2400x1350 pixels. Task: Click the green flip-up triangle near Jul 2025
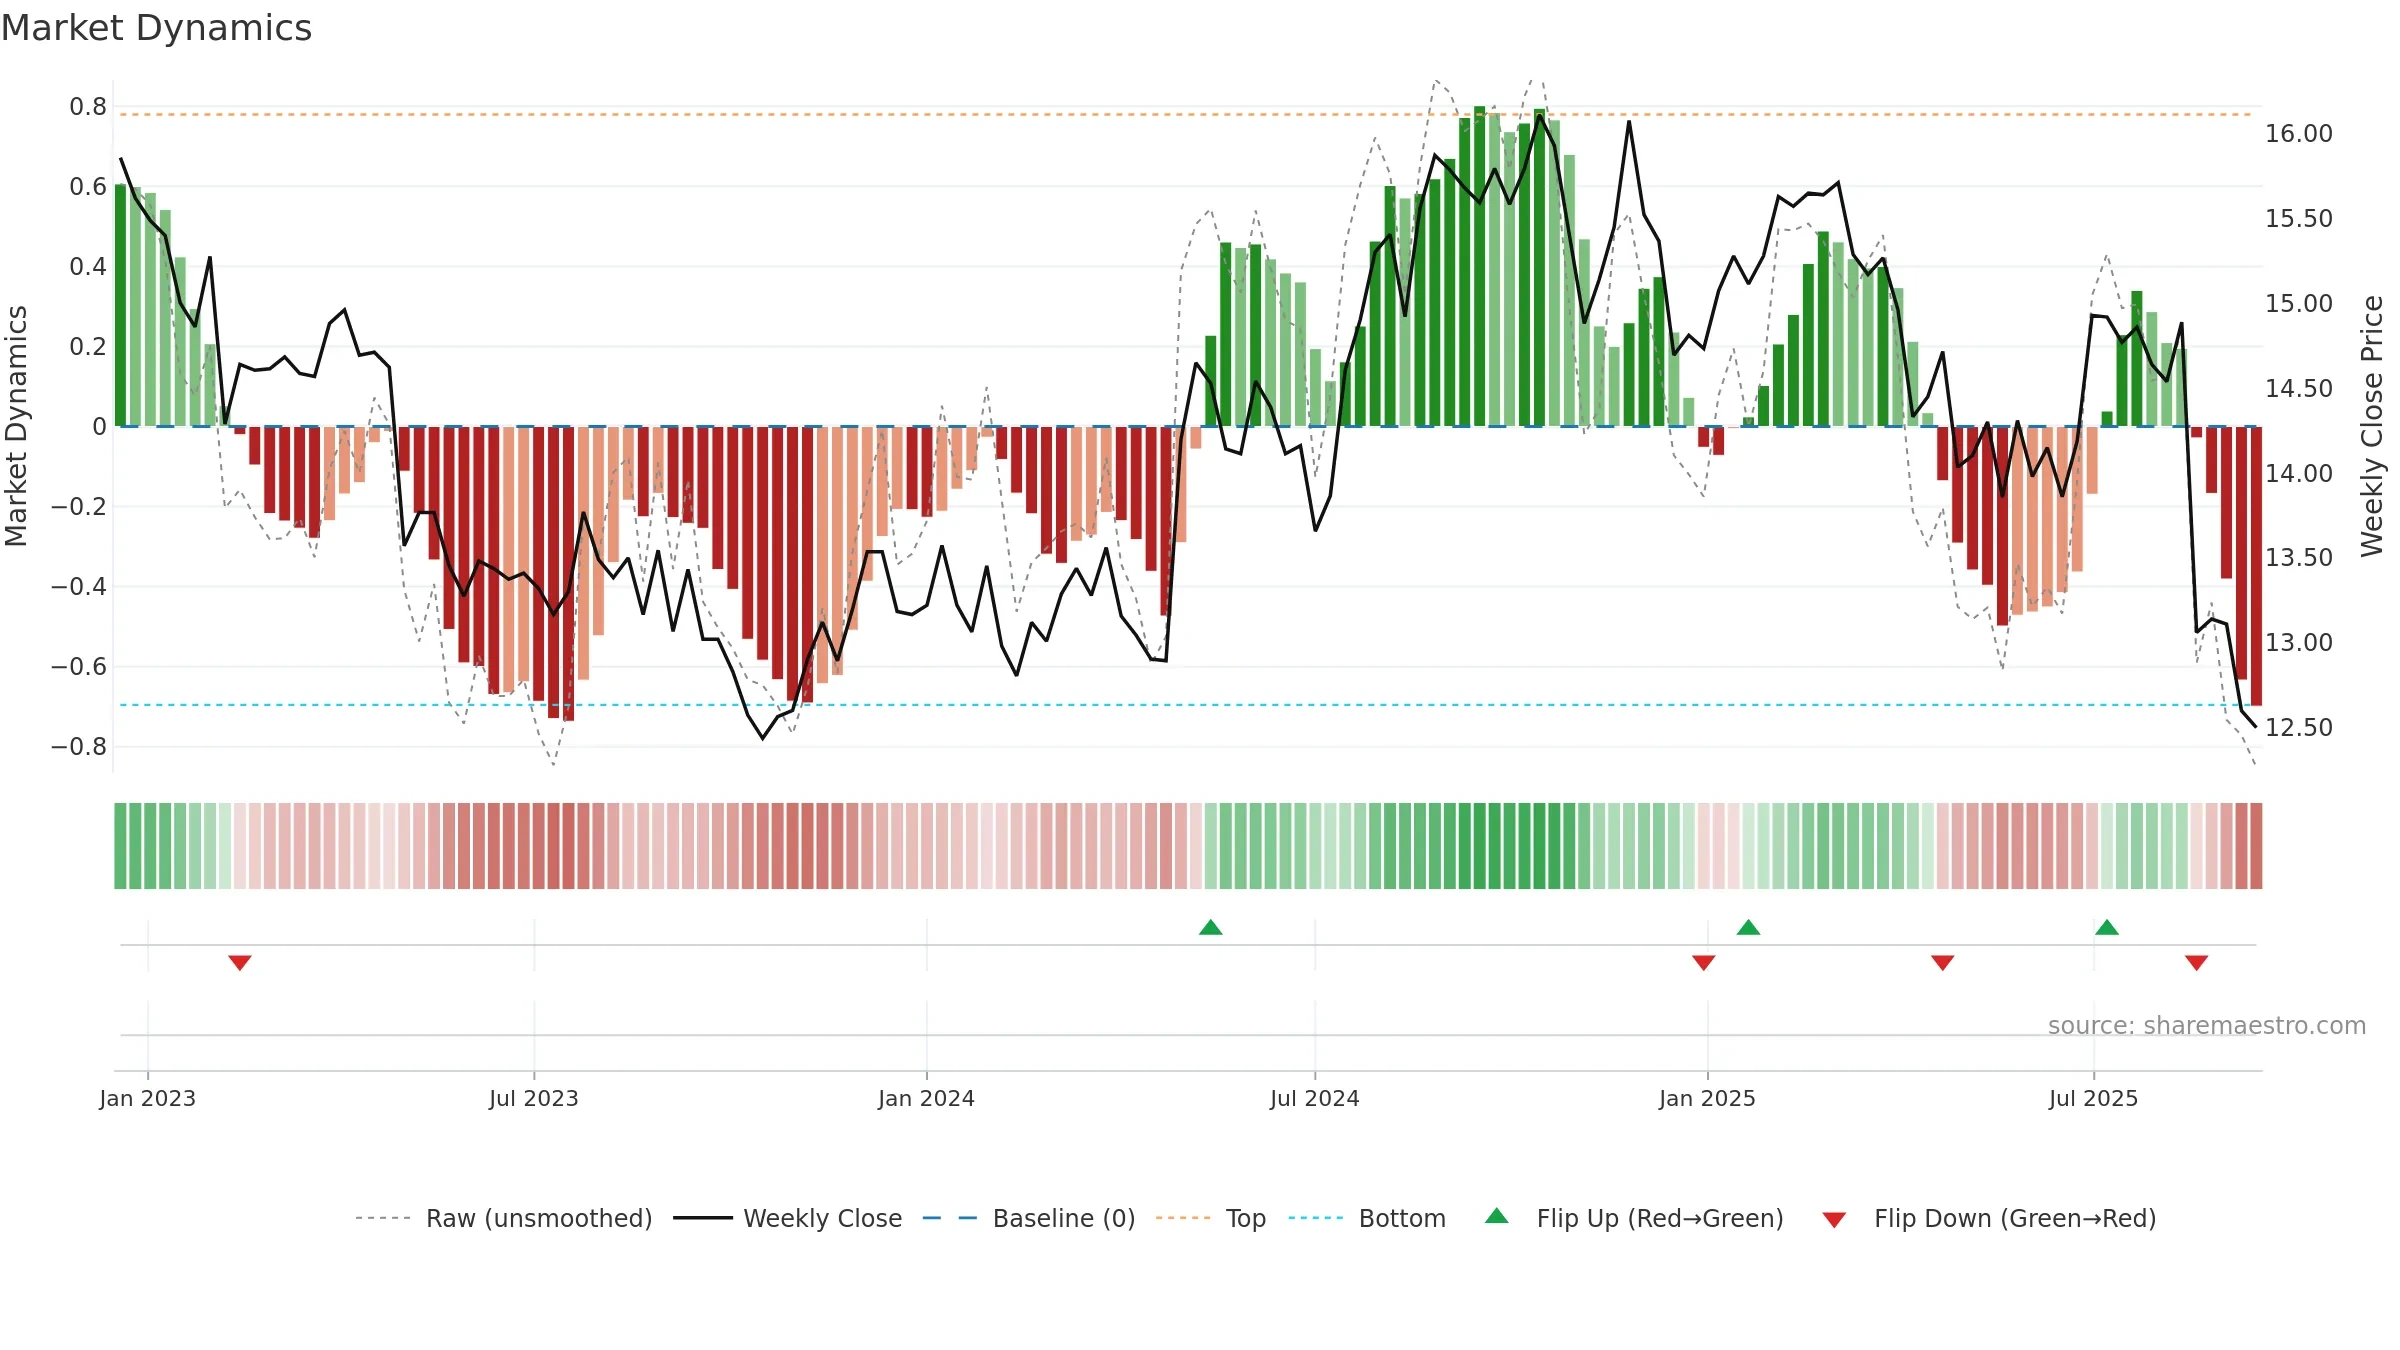(x=2107, y=927)
